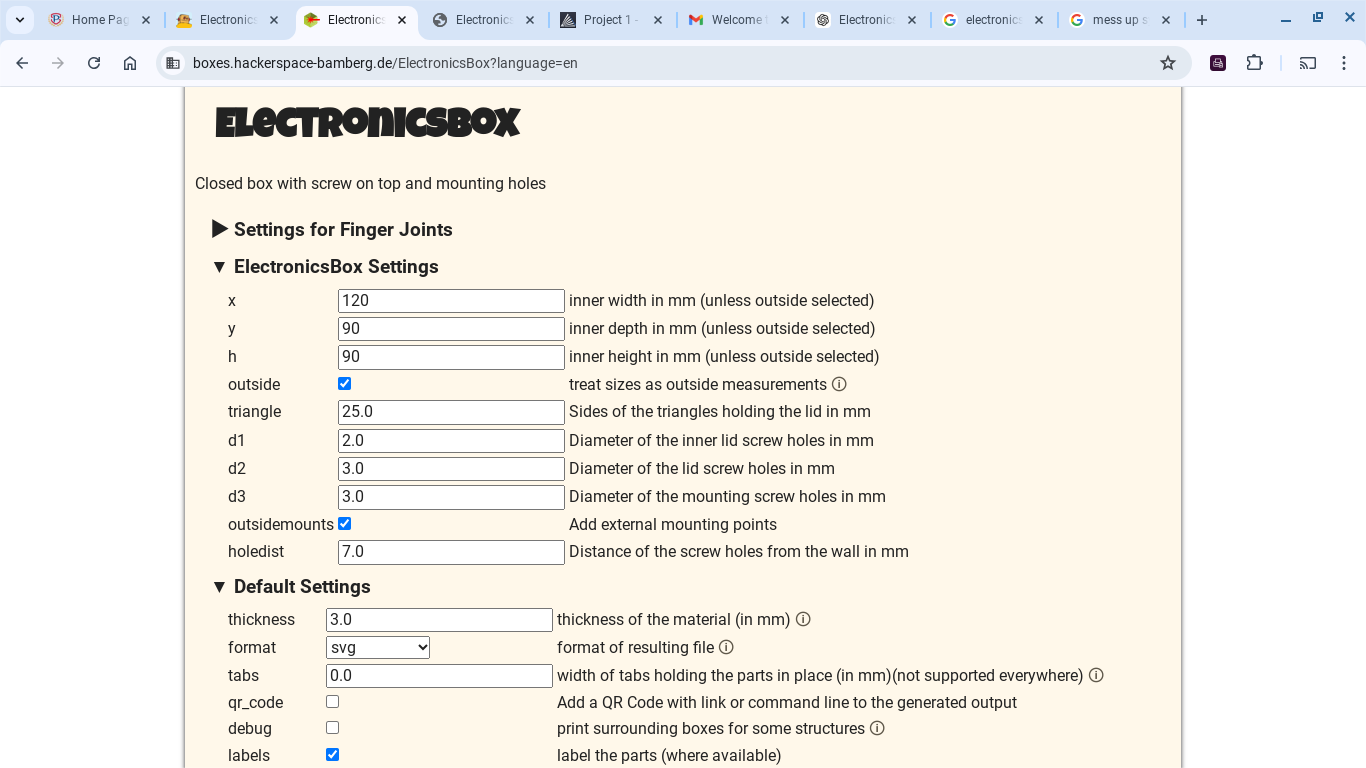
Task: View site information icon in address bar
Action: pyautogui.click(x=173, y=63)
